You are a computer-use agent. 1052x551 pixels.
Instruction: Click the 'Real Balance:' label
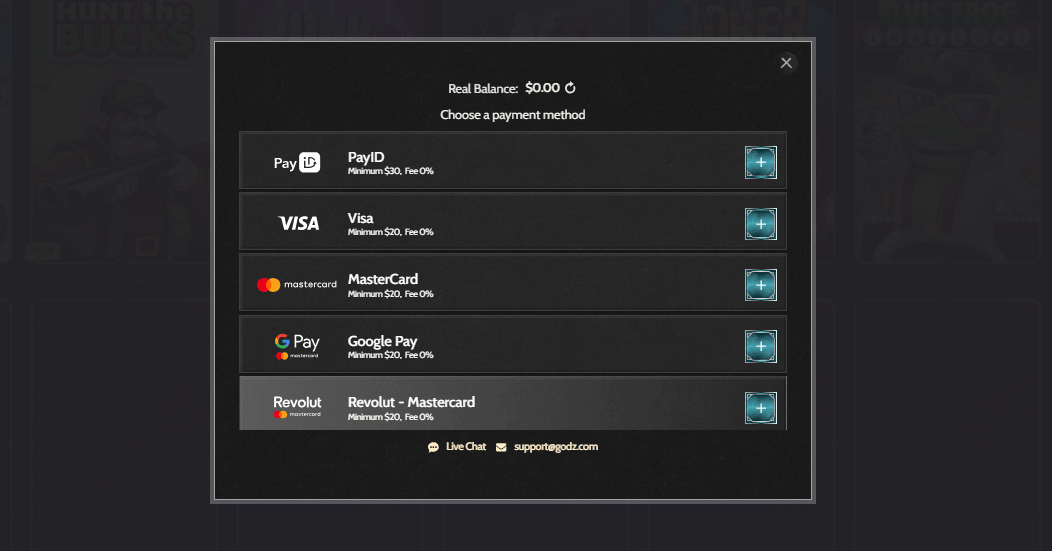[483, 89]
